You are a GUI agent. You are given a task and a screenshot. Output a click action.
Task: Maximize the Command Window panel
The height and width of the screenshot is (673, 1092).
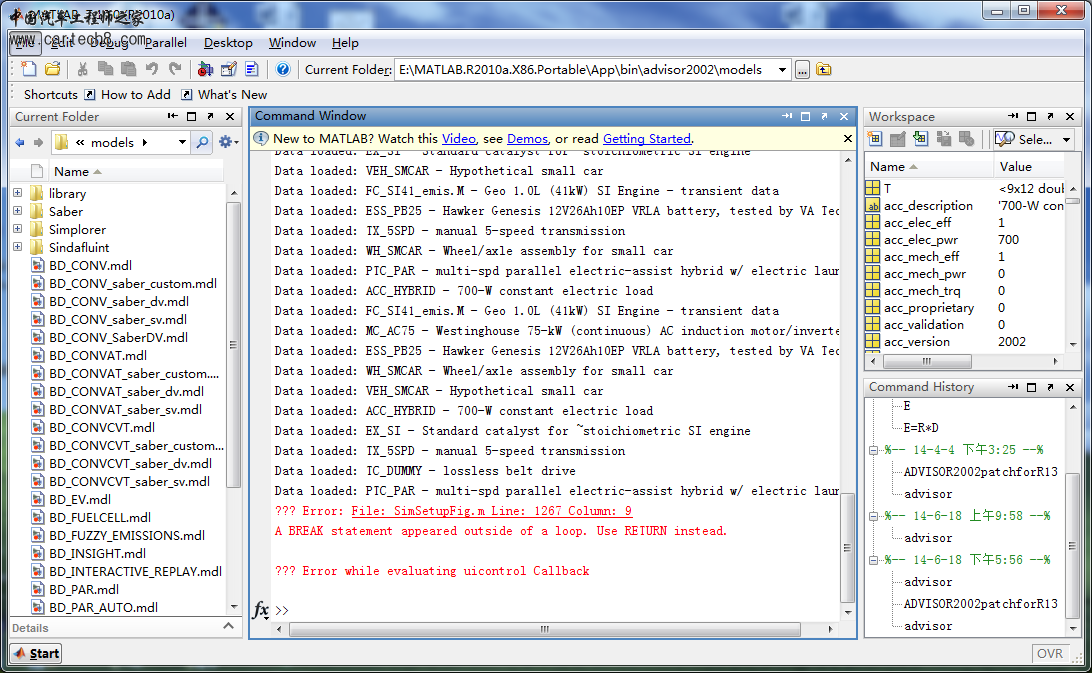(805, 116)
